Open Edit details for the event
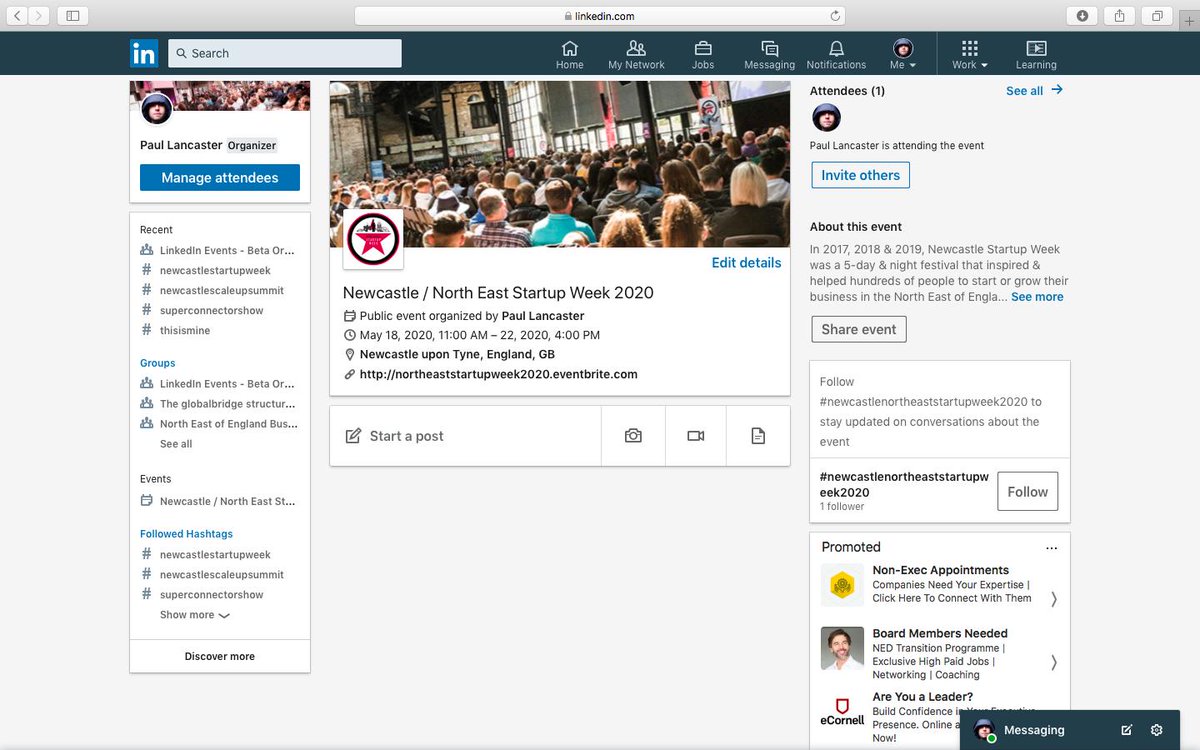 [746, 262]
